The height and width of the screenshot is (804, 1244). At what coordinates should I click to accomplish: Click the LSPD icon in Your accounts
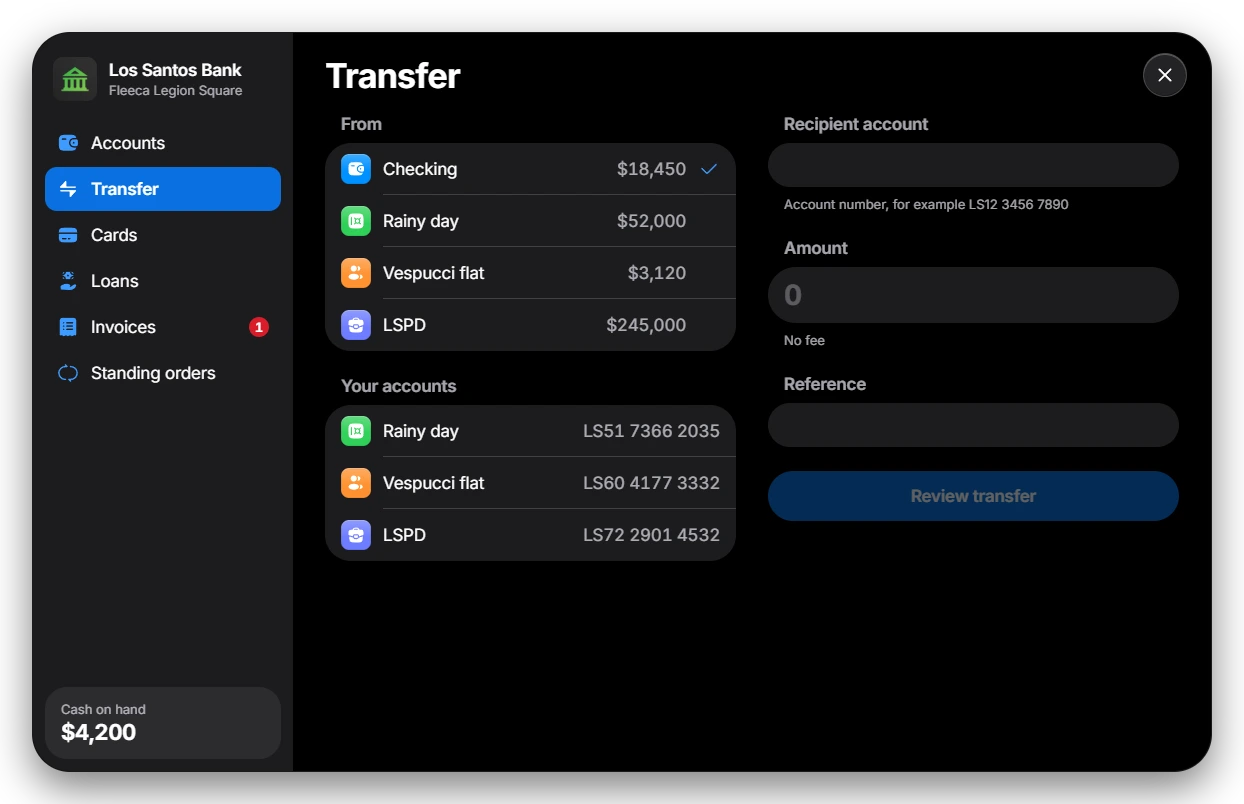click(356, 535)
